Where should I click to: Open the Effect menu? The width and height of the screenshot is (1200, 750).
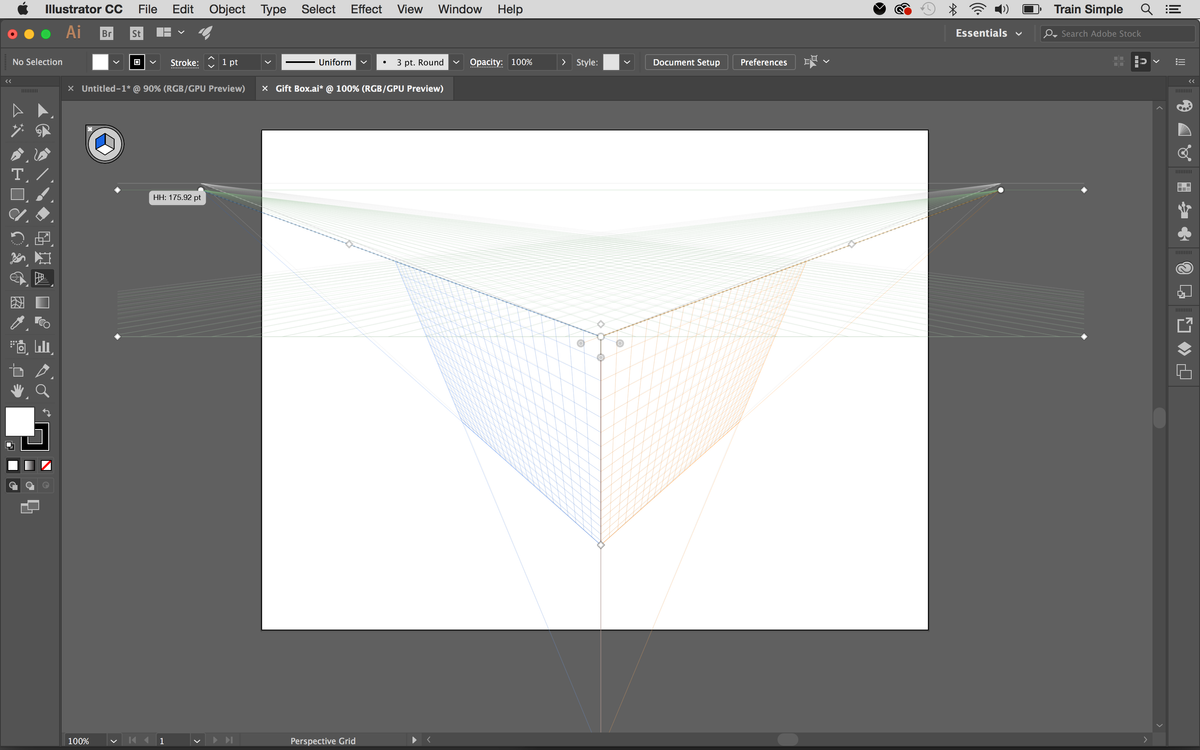coord(365,9)
